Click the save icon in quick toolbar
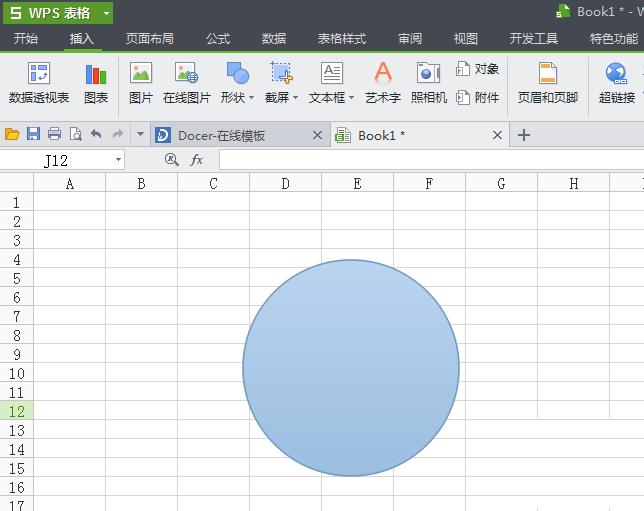The width and height of the screenshot is (644, 511). (33, 134)
